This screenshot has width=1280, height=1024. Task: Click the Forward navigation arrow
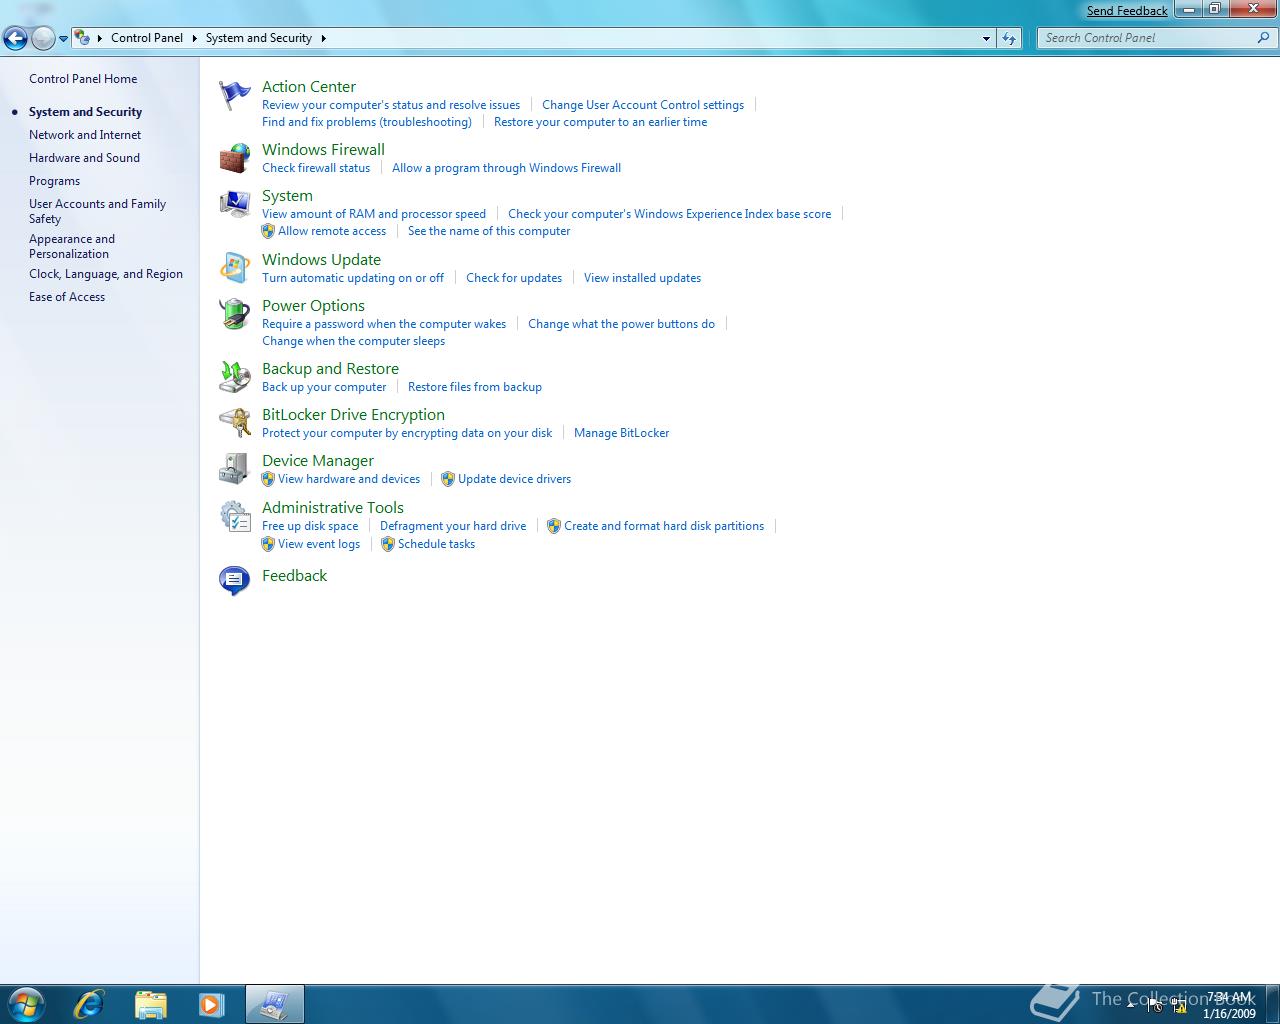tap(43, 38)
